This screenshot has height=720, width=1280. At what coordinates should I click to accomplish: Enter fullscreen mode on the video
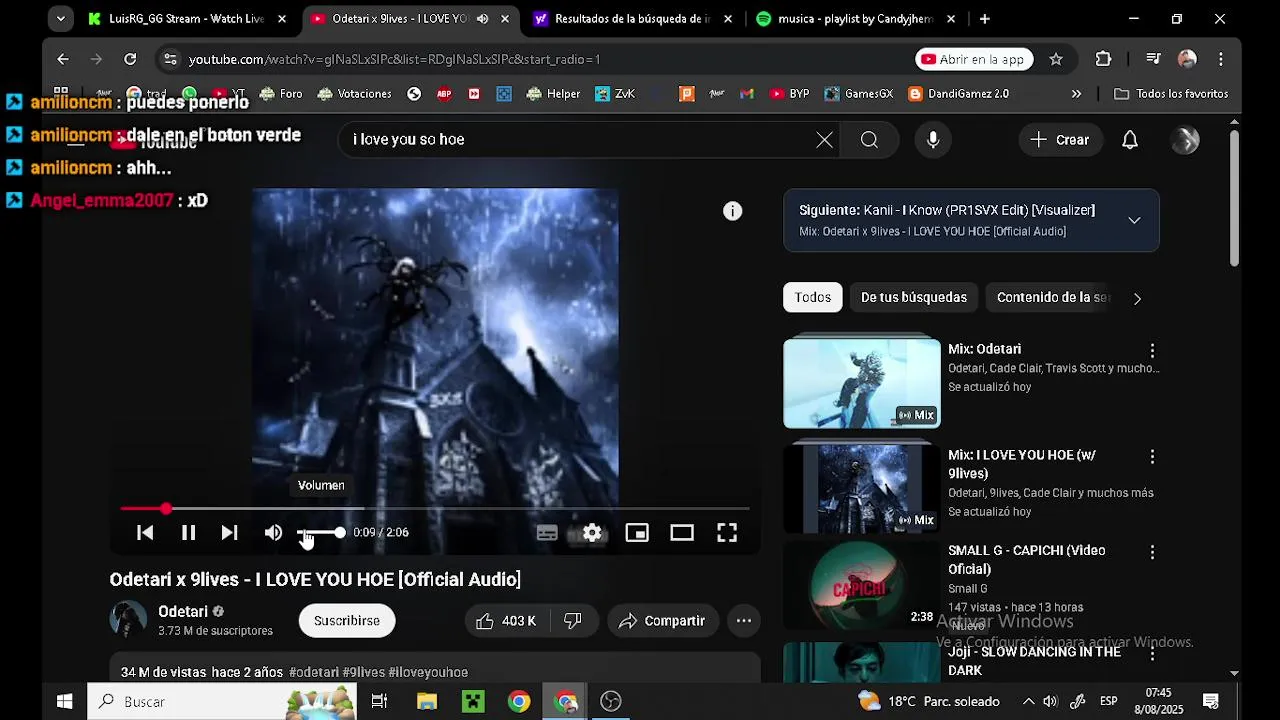(727, 533)
